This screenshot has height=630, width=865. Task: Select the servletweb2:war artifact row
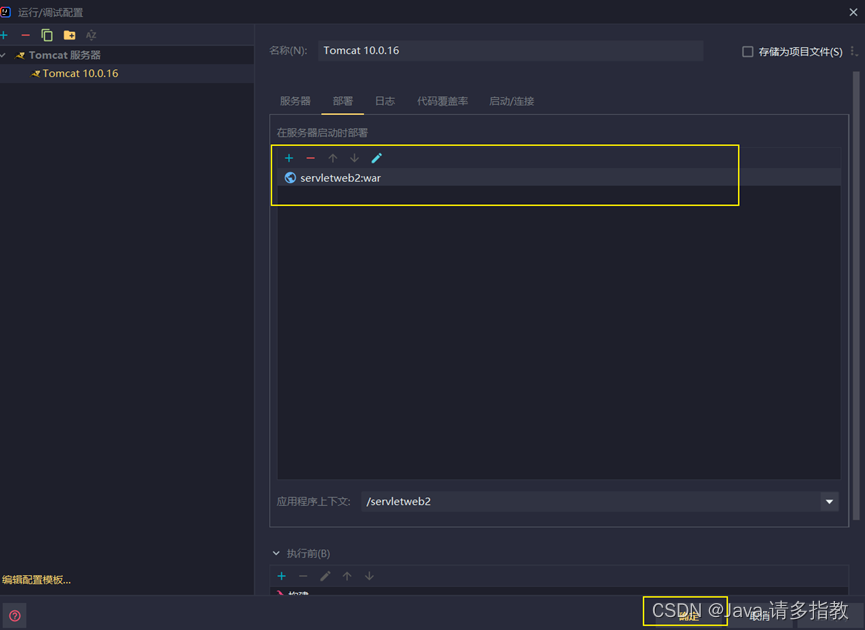point(559,178)
